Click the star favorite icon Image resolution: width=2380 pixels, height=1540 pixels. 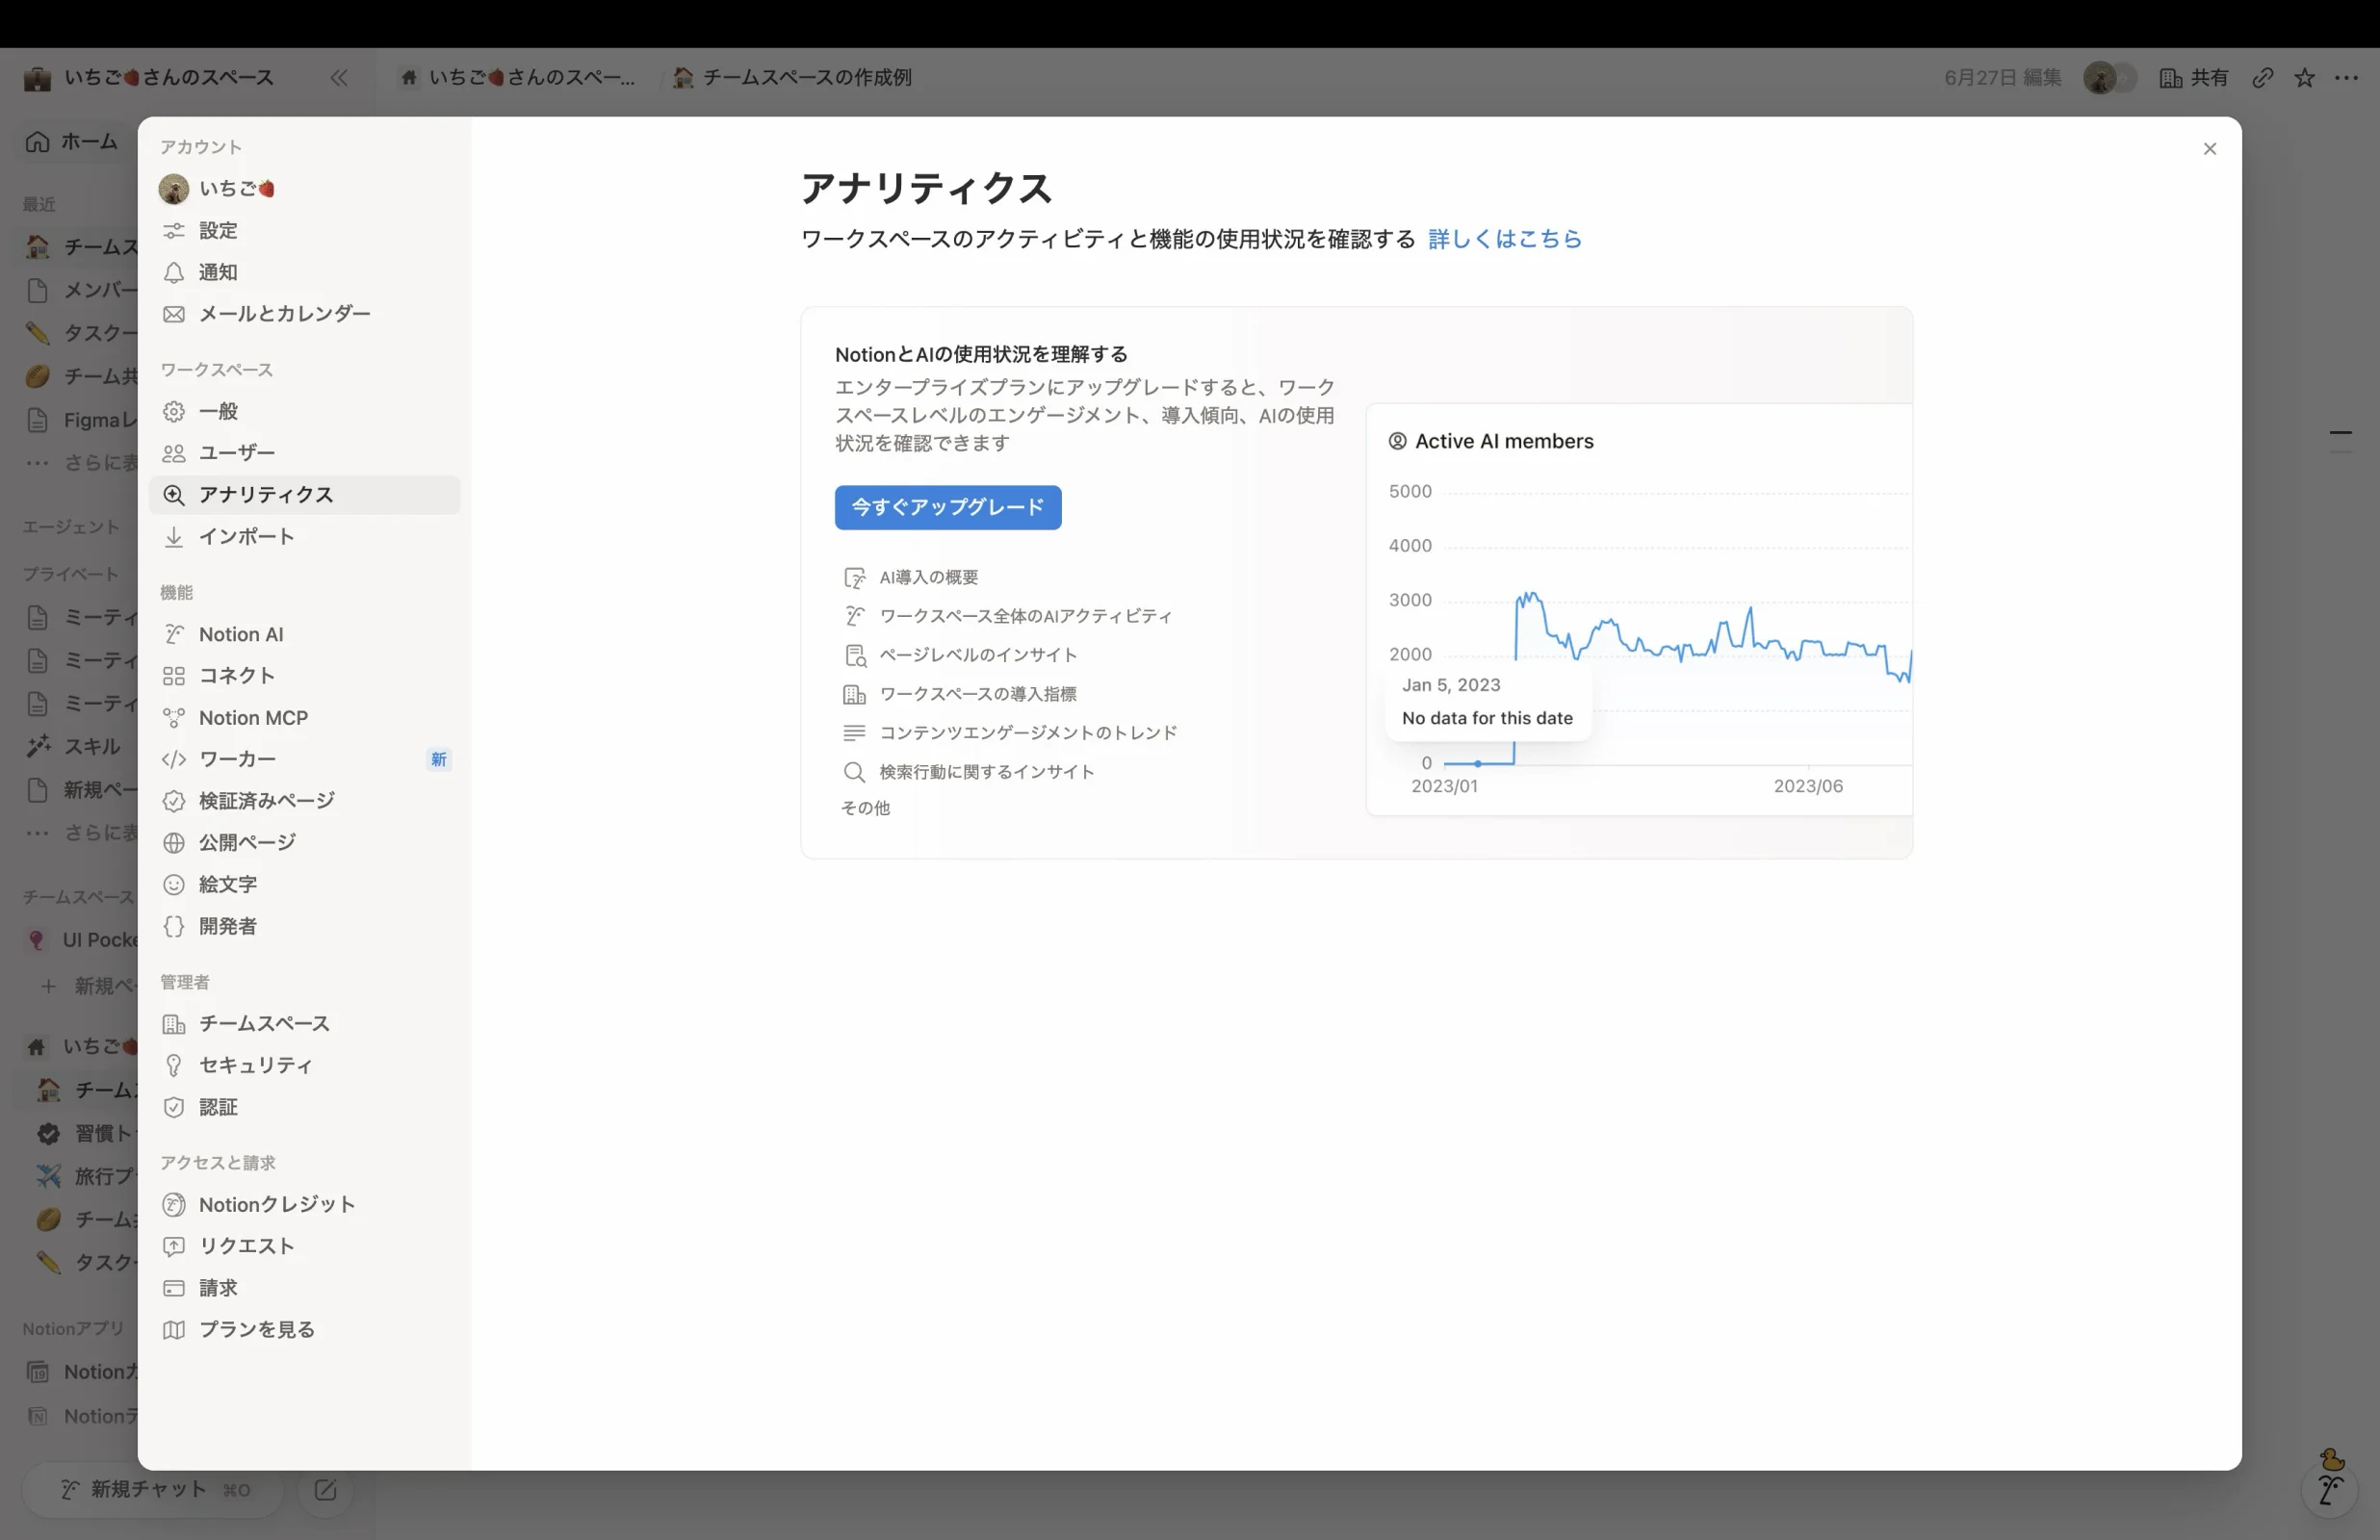point(2304,78)
